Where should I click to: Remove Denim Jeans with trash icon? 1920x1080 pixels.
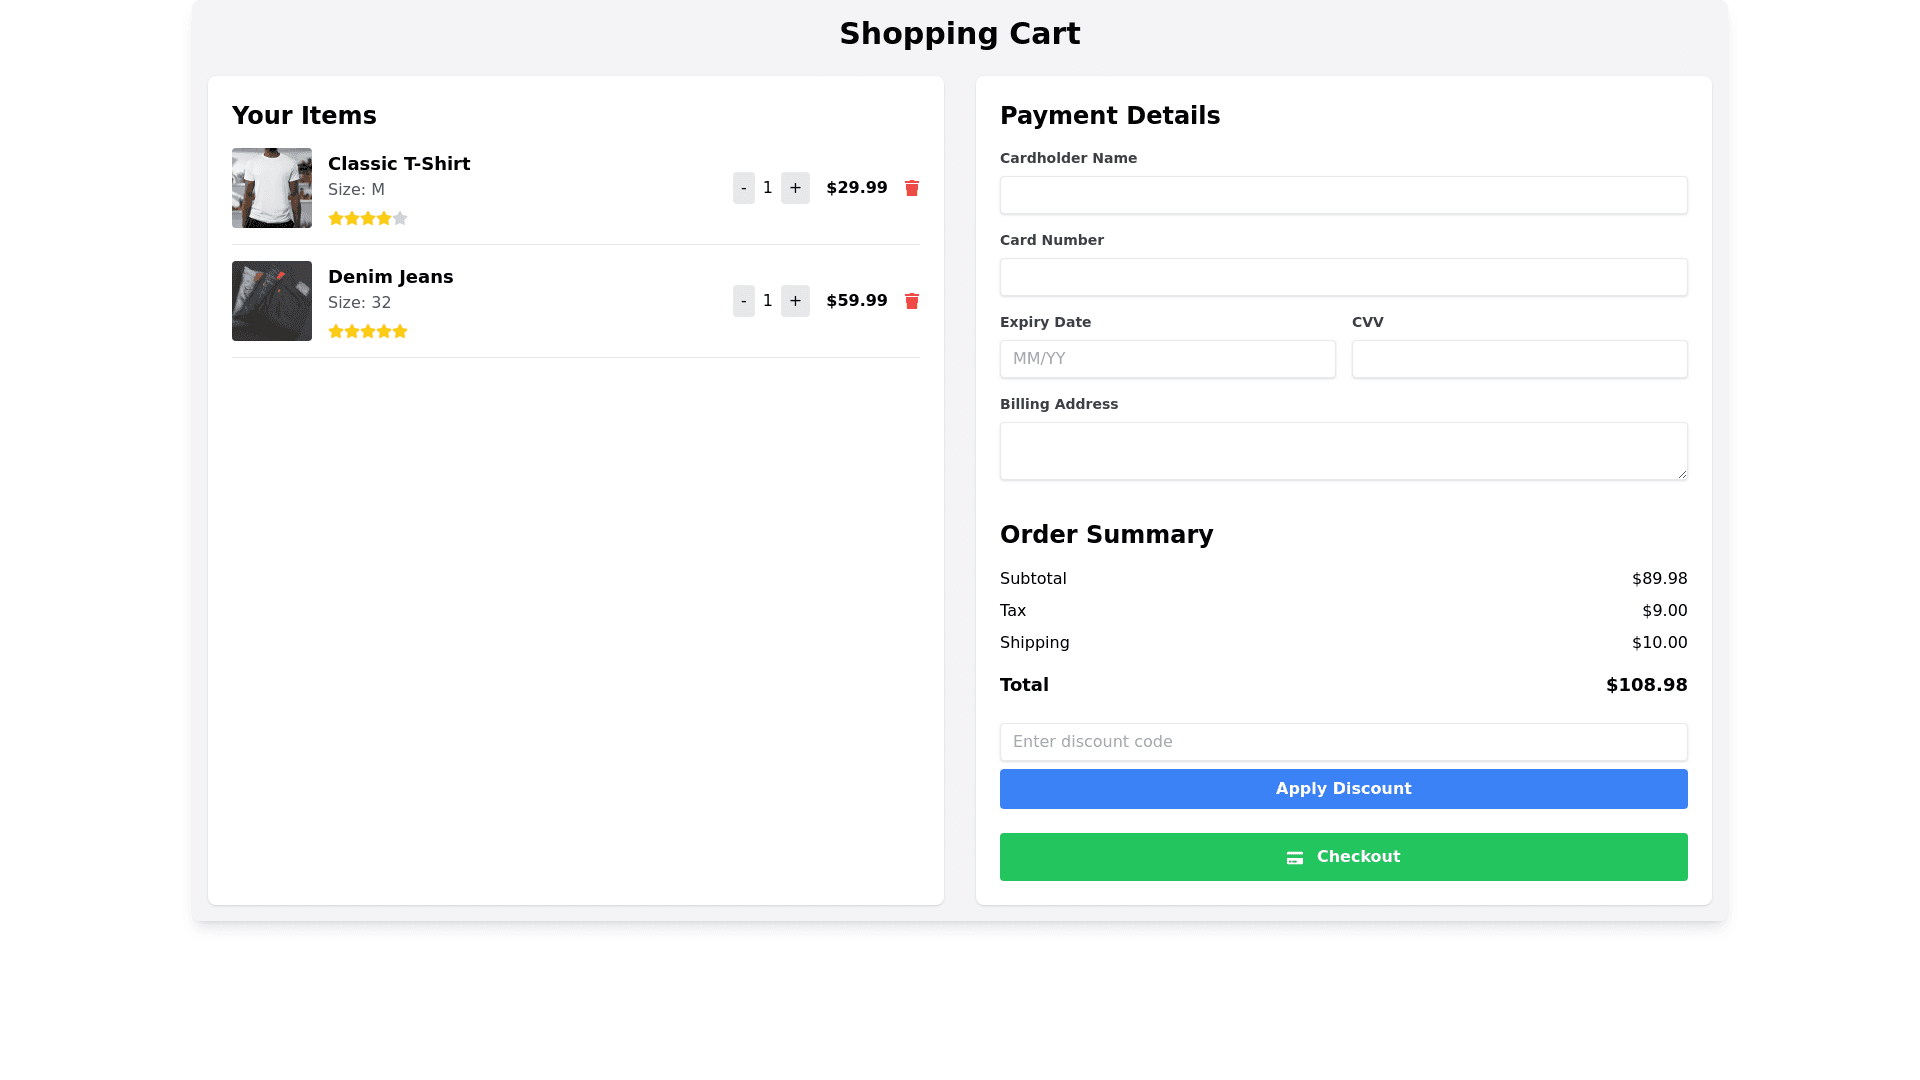(911, 301)
